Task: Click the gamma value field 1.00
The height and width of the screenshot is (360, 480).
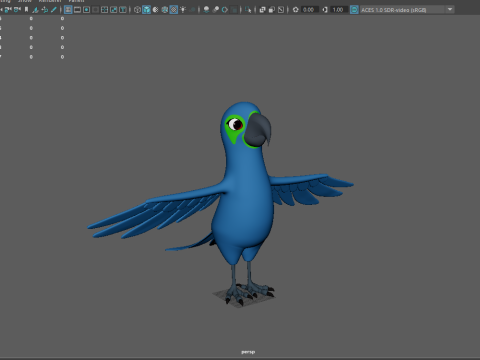Action: (x=338, y=10)
